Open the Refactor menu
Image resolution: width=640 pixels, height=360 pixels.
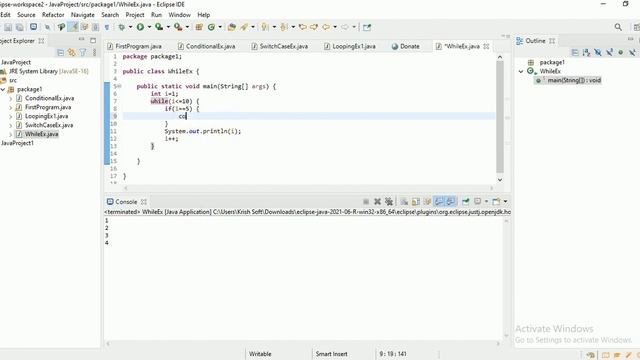point(53,15)
